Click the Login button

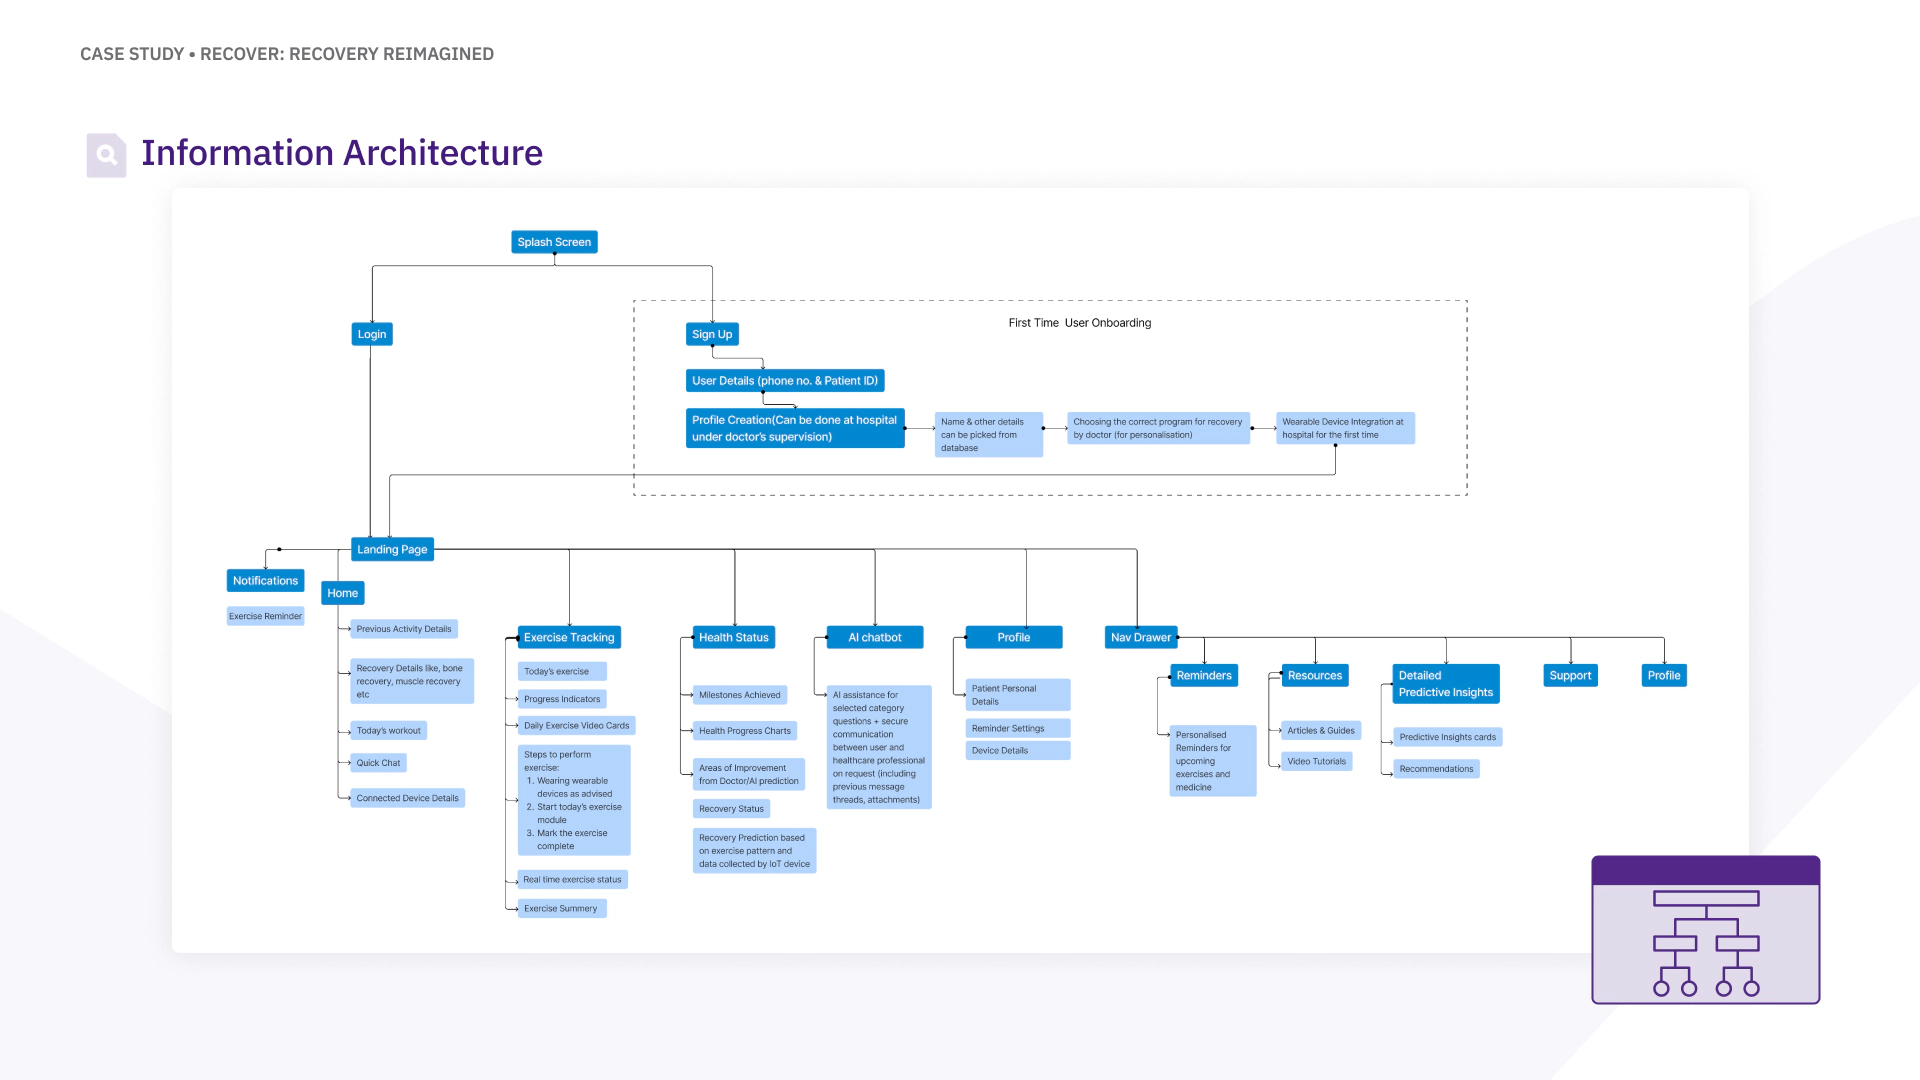tap(372, 332)
